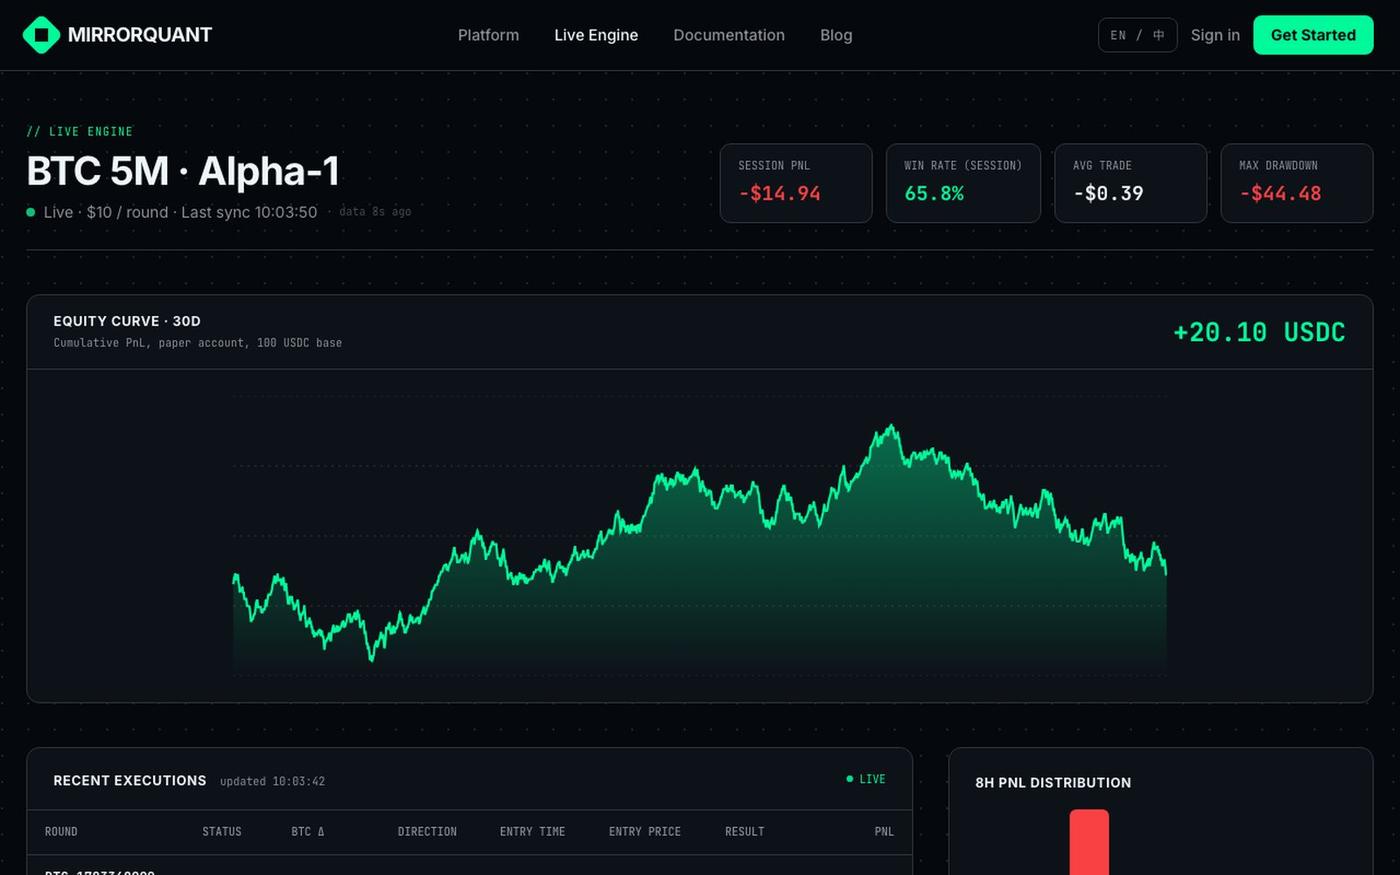The width and height of the screenshot is (1400, 875).
Task: Click the 'data 8s ago' label
Action: tap(375, 211)
